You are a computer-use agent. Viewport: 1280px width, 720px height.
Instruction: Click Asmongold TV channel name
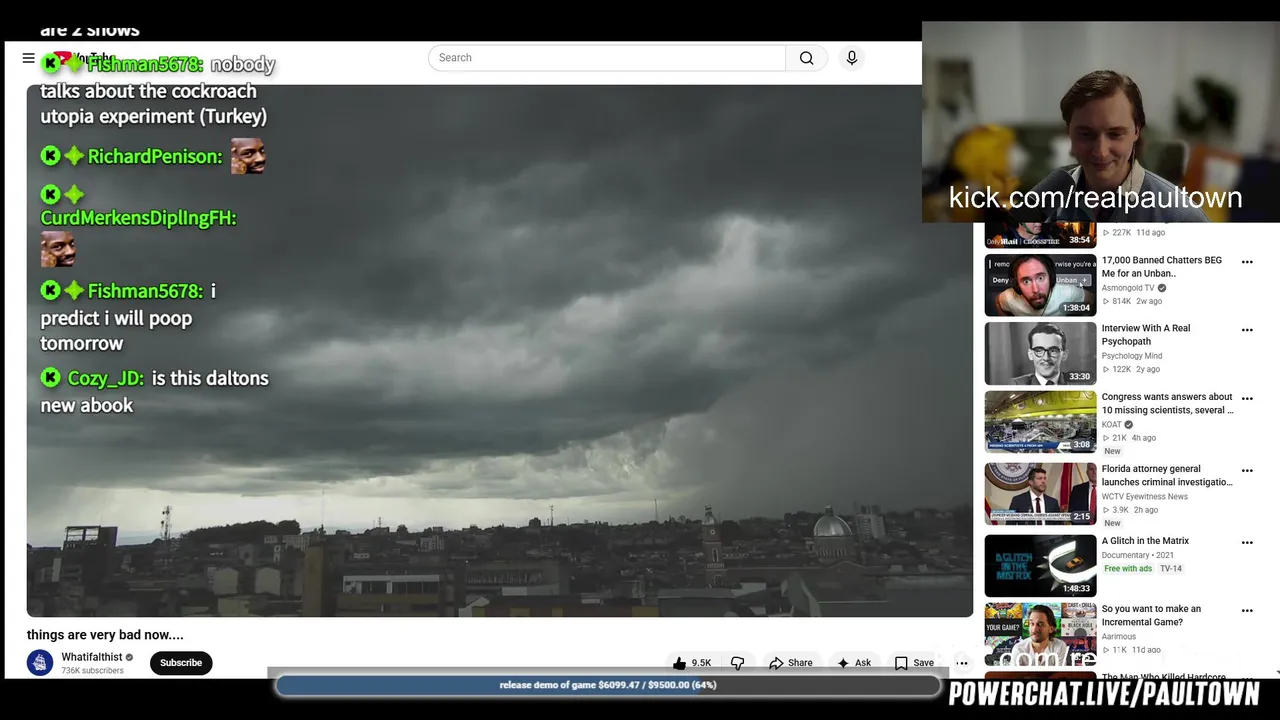click(1128, 288)
